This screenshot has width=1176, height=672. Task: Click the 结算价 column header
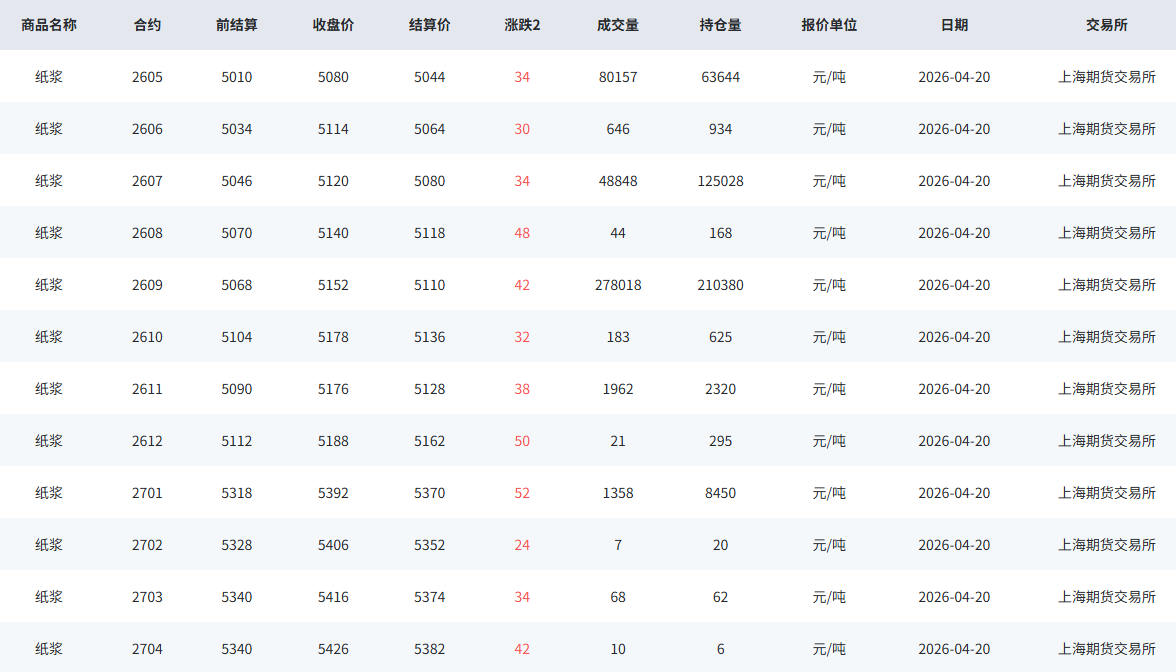[430, 25]
